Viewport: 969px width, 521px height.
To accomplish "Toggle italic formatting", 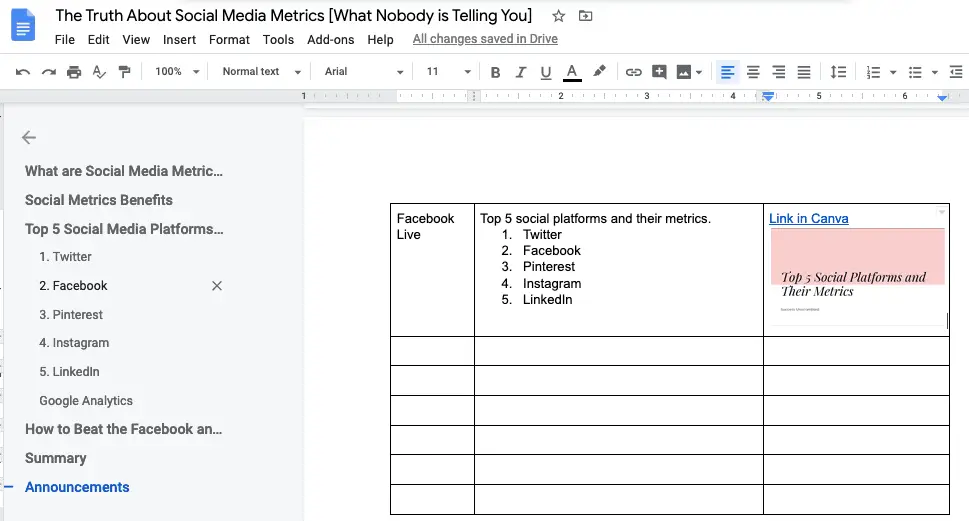I will pos(520,72).
